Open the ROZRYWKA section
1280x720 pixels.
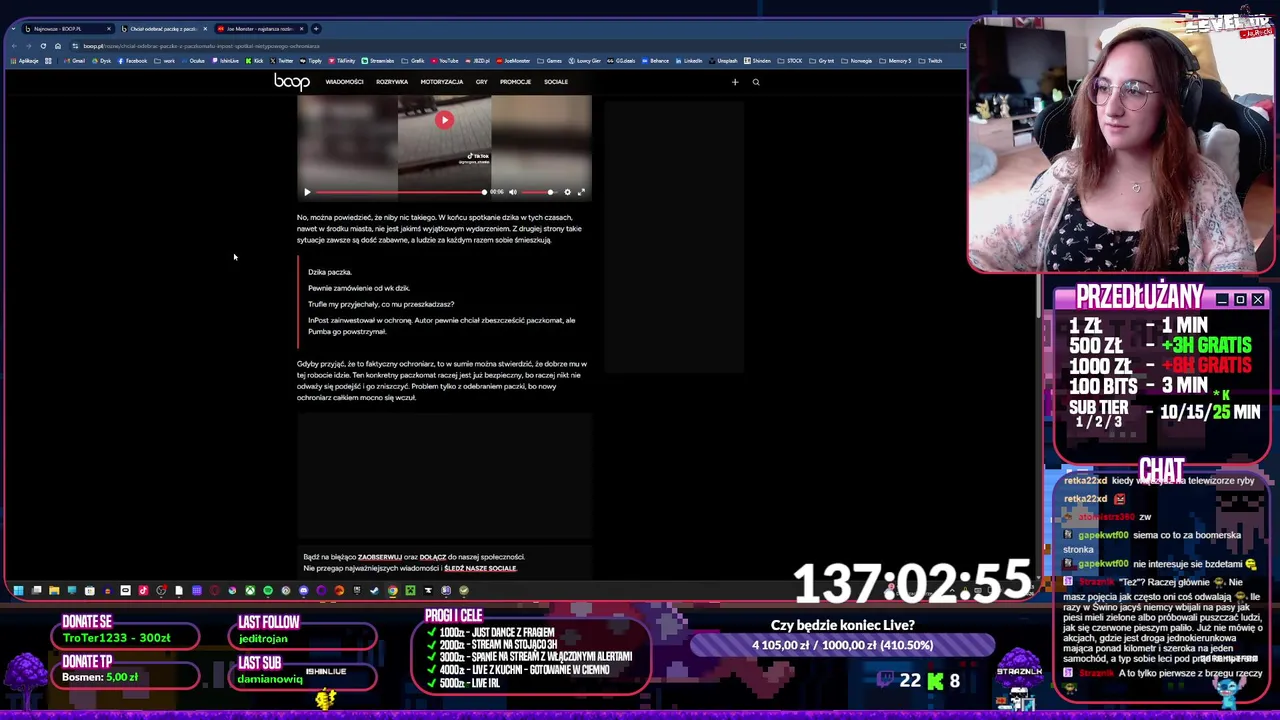pos(392,82)
